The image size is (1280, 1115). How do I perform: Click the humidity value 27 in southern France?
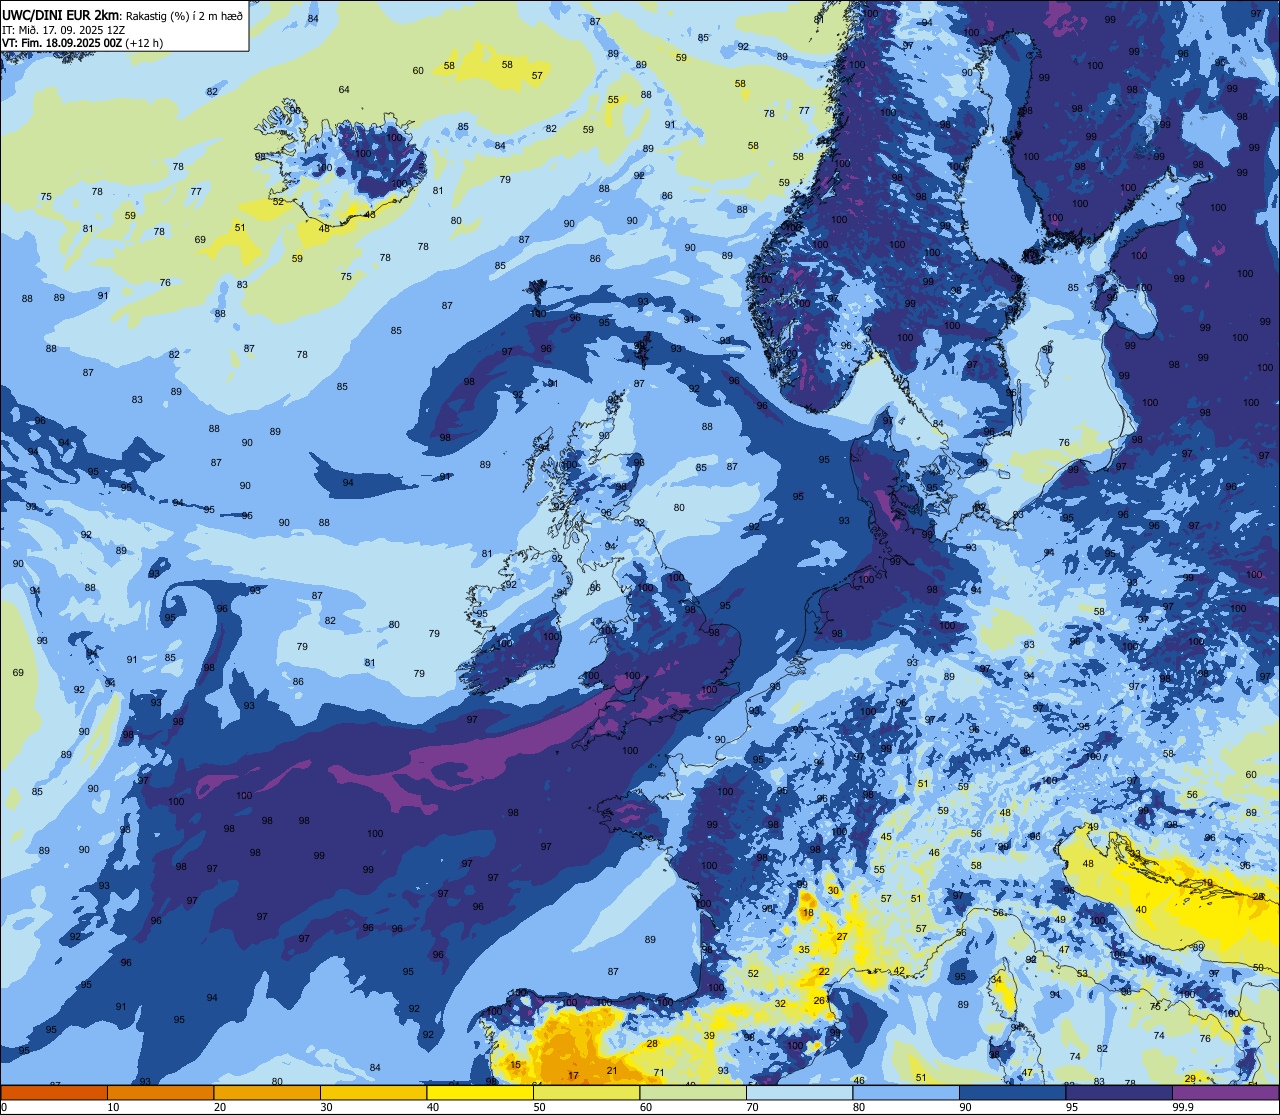tap(842, 937)
